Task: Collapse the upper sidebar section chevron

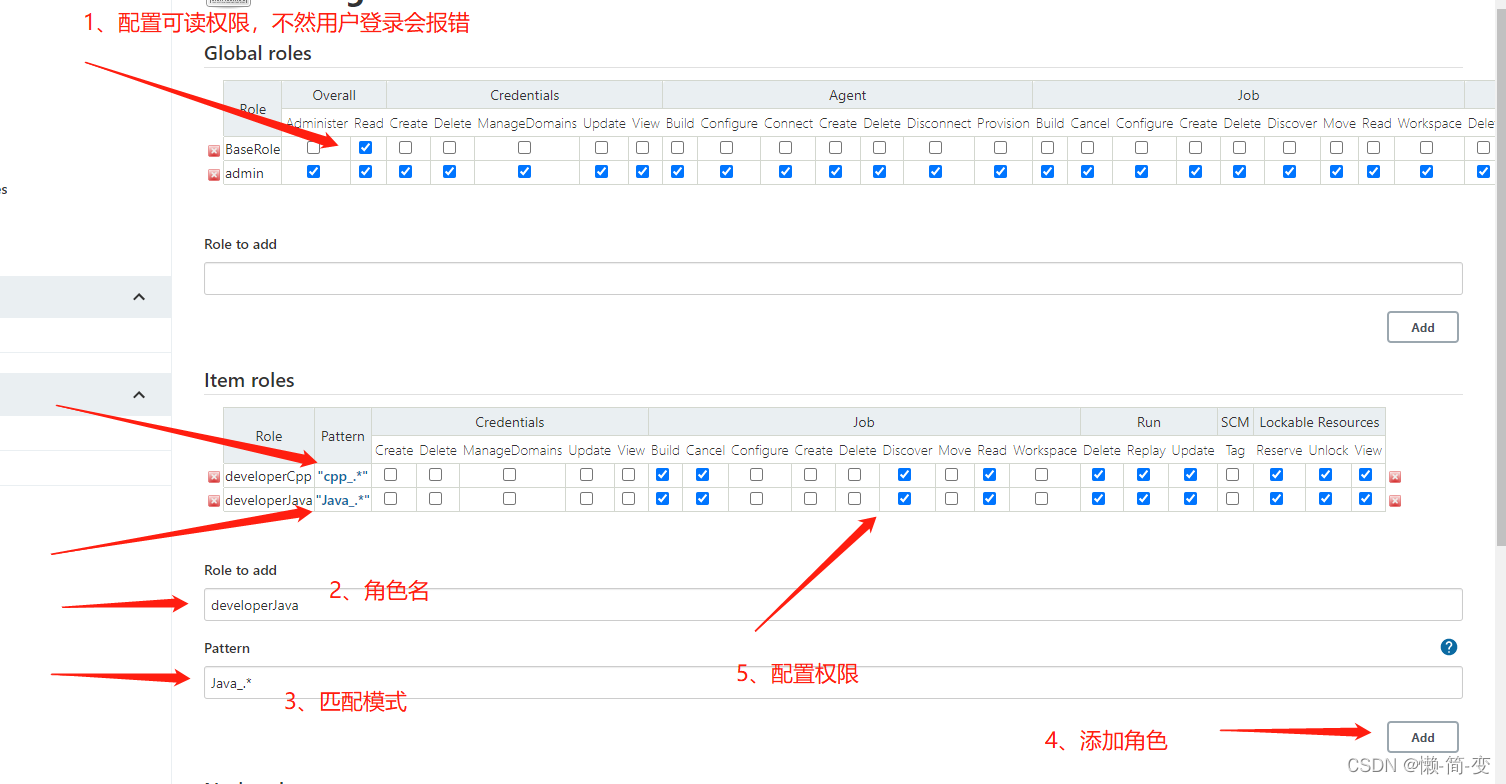Action: [139, 297]
